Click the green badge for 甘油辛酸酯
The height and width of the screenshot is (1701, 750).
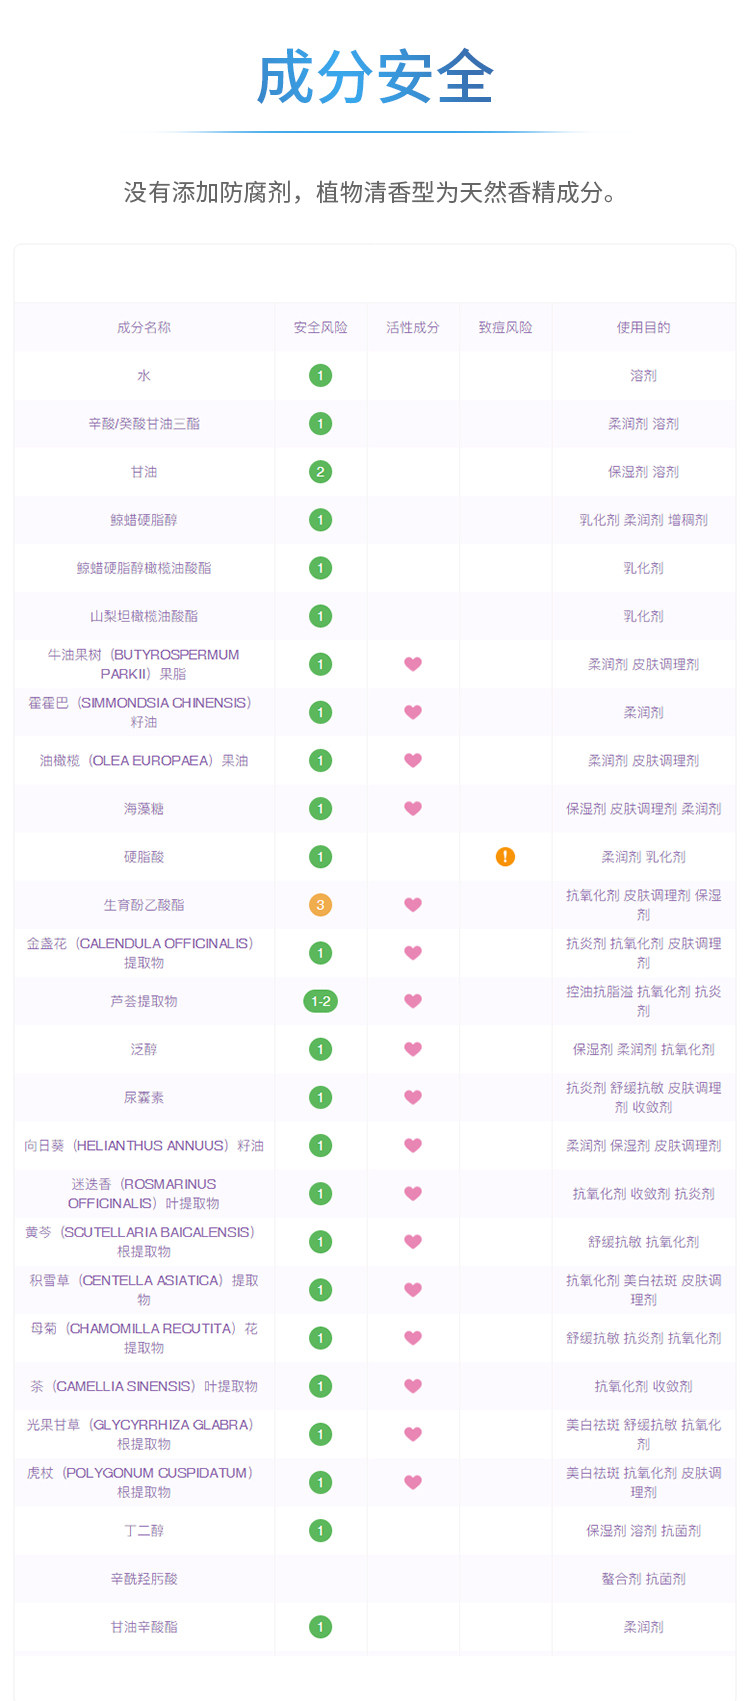[320, 1627]
